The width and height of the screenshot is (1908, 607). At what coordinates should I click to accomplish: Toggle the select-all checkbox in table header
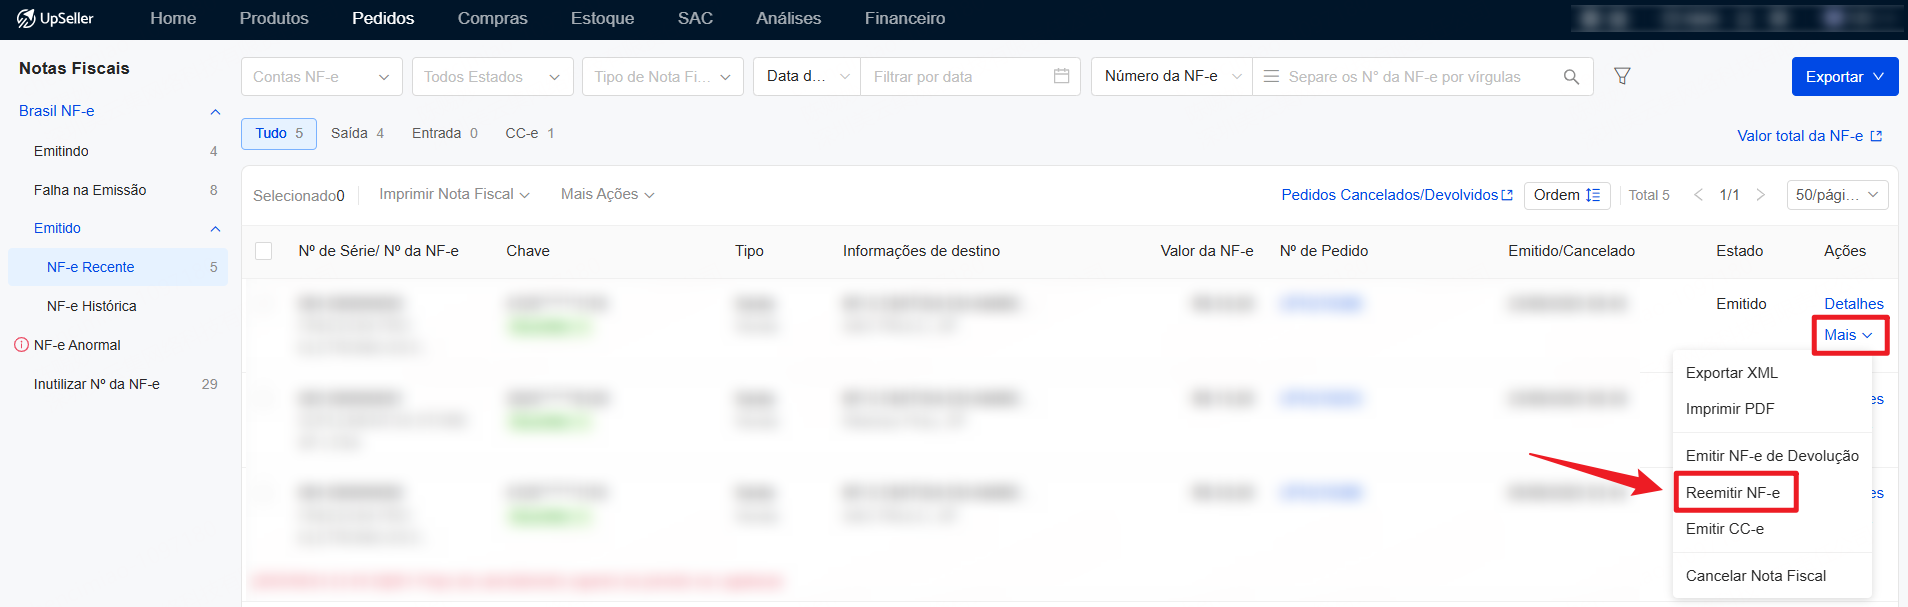(x=264, y=251)
